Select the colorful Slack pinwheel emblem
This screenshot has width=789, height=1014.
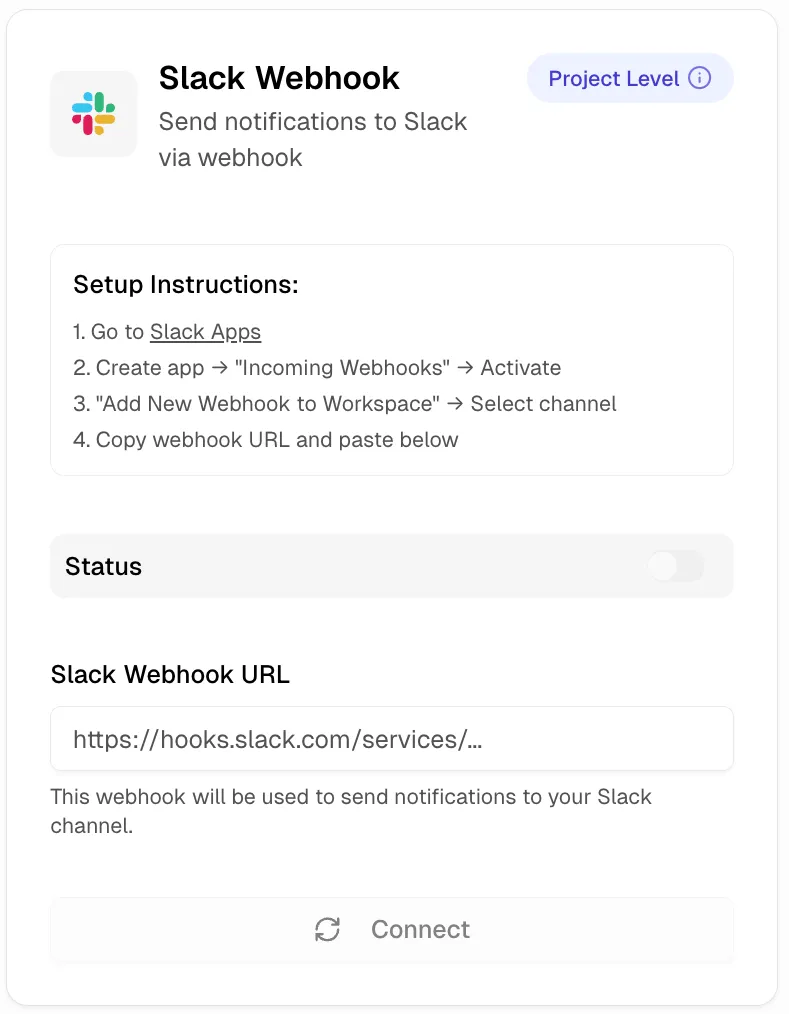93,113
